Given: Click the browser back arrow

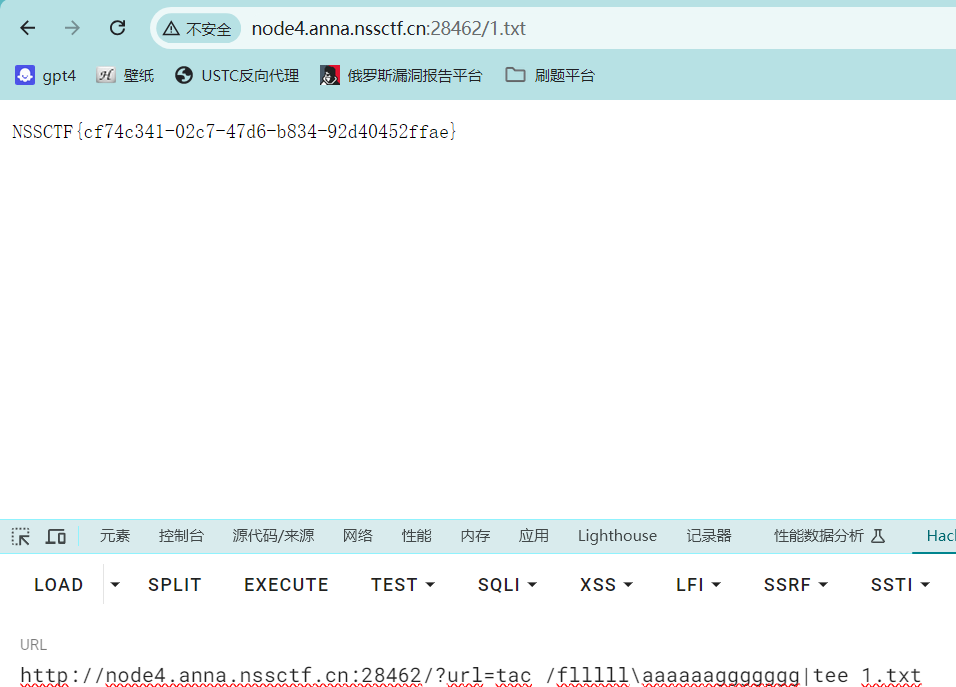Looking at the screenshot, I should coord(27,28).
